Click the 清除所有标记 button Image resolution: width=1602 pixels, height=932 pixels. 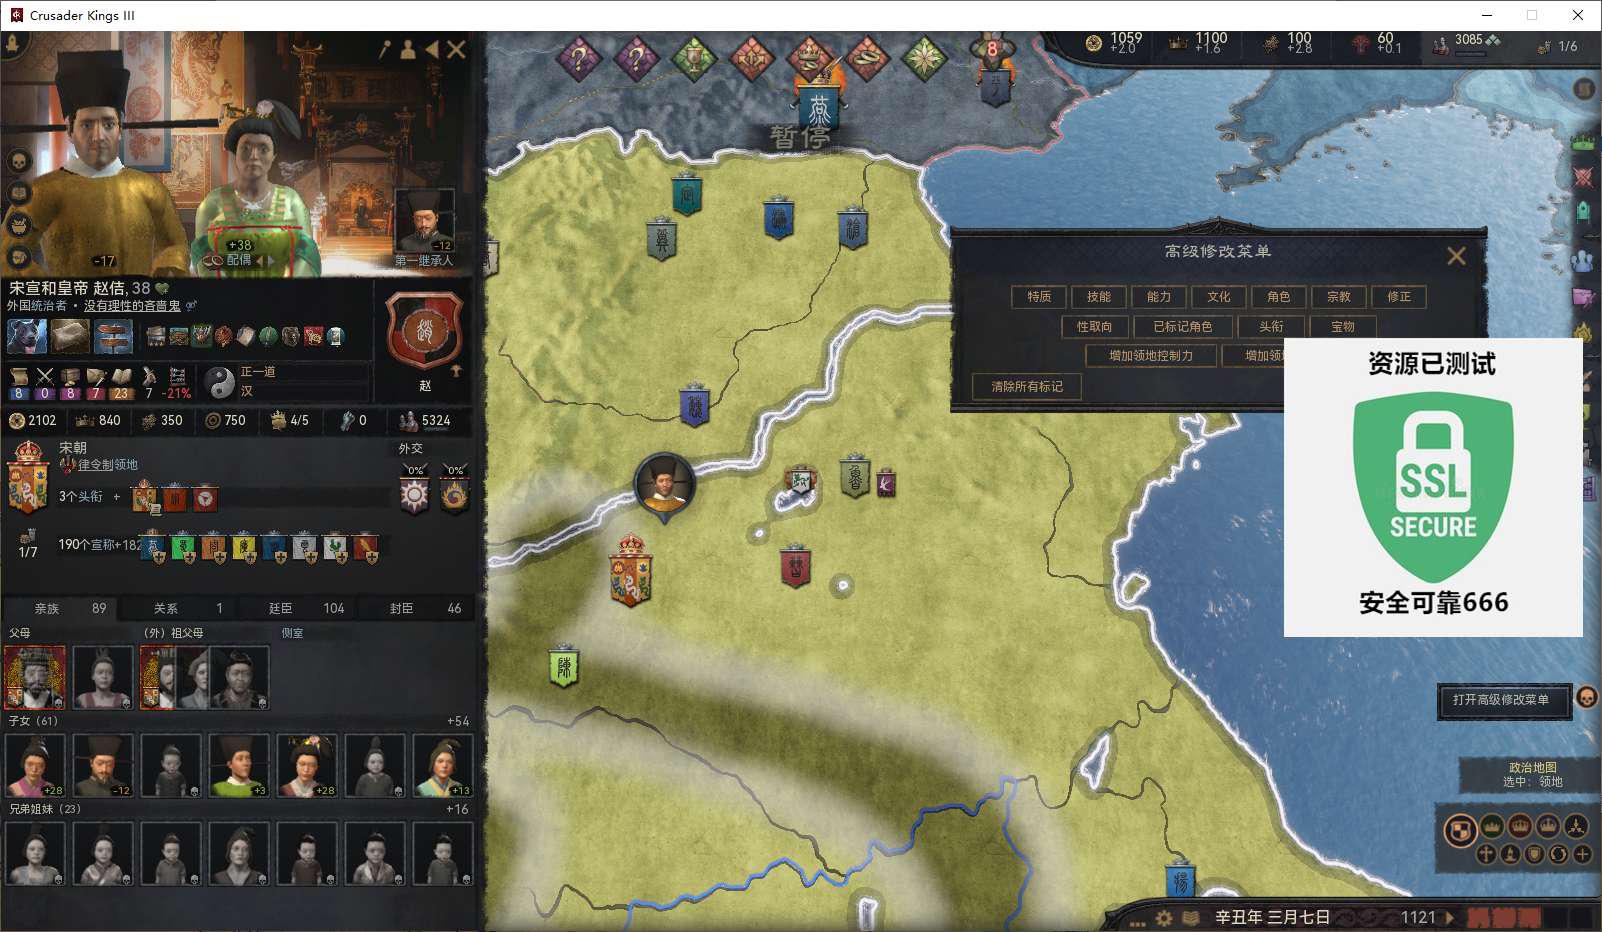pos(1027,386)
